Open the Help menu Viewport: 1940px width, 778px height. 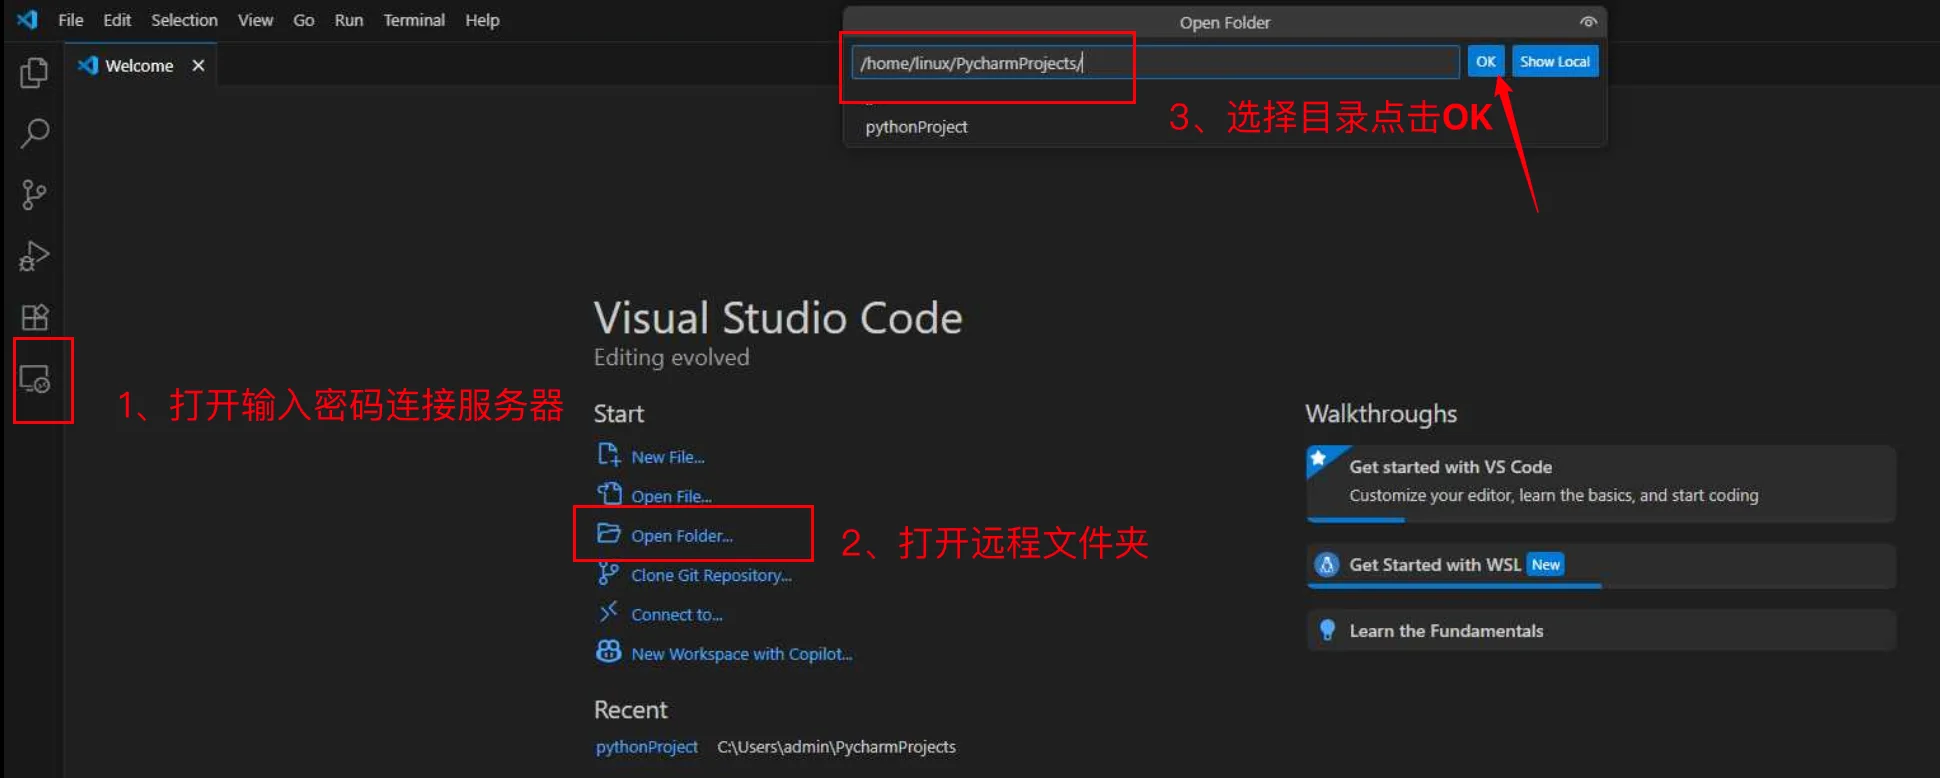pos(482,20)
